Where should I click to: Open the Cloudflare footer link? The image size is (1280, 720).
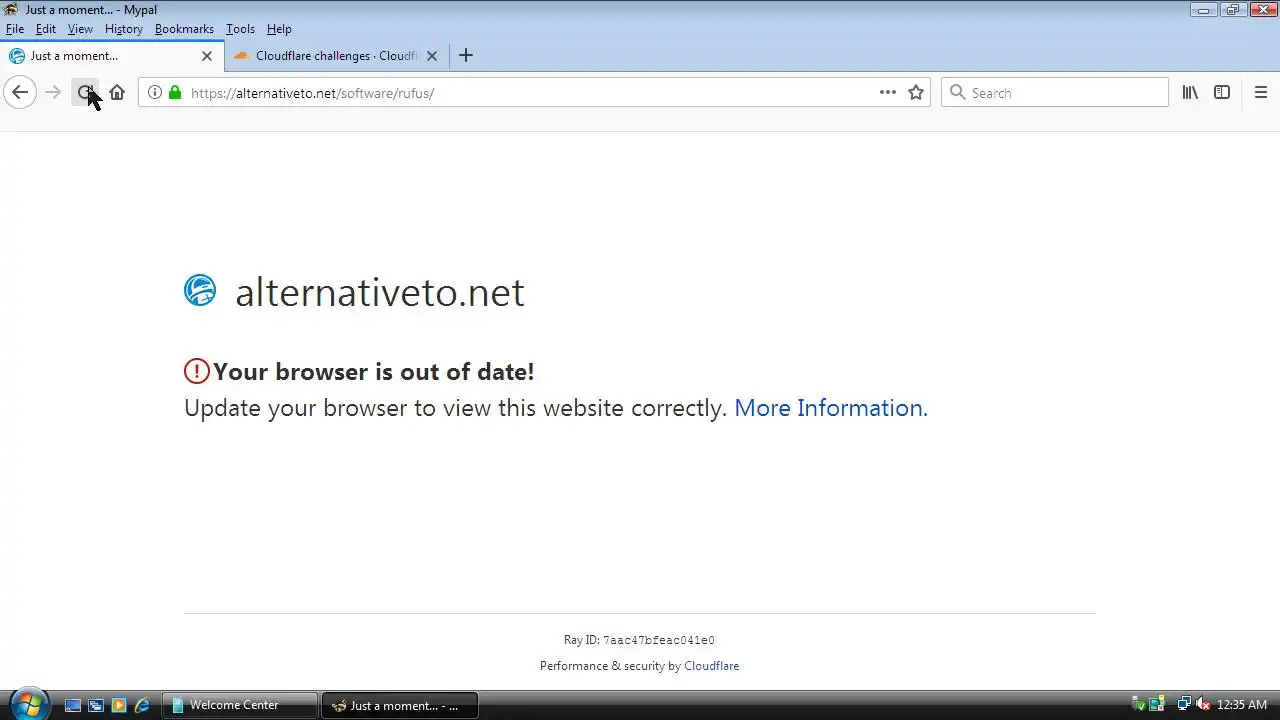pos(711,666)
